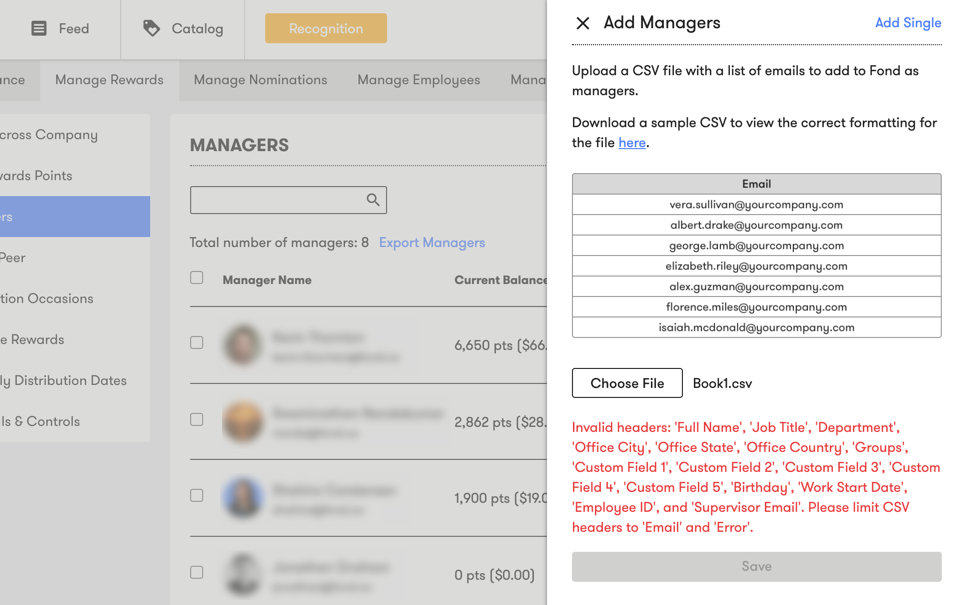Switch to Manage Employees tab
The image size is (965, 605).
[418, 80]
